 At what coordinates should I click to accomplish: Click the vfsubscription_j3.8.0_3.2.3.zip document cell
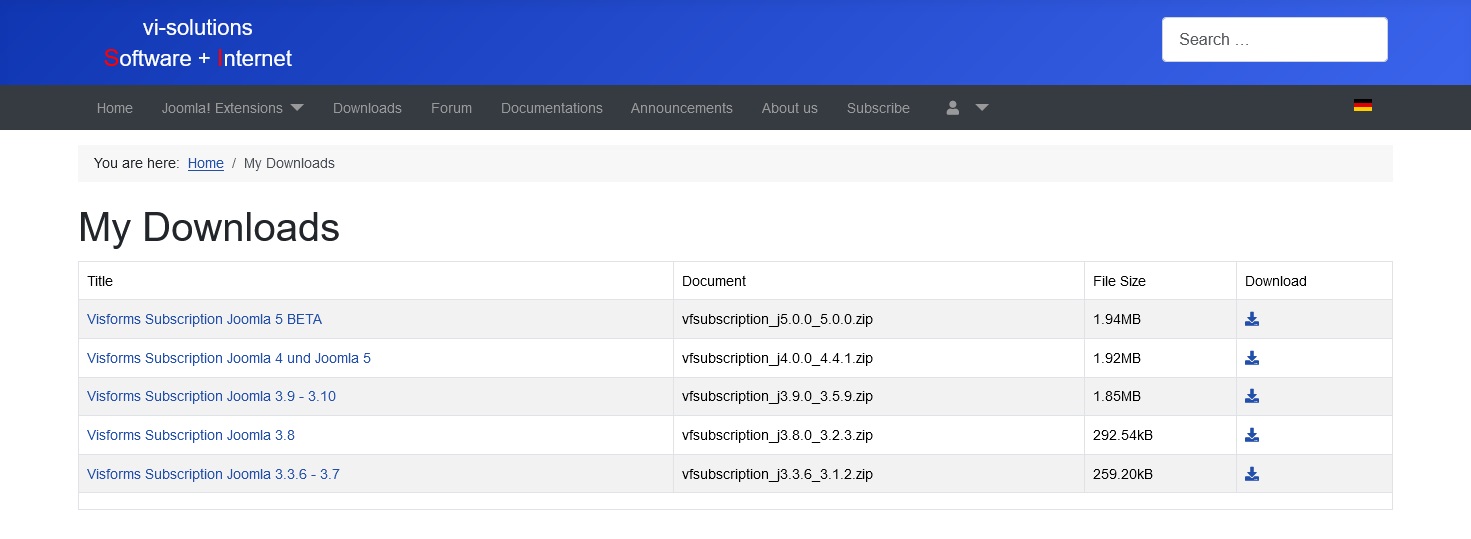click(x=878, y=435)
